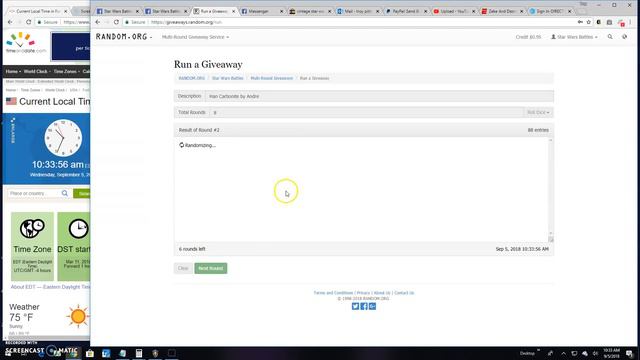Open the Chrome three-dot menu
This screenshot has width=640, height=360.
(631, 22)
